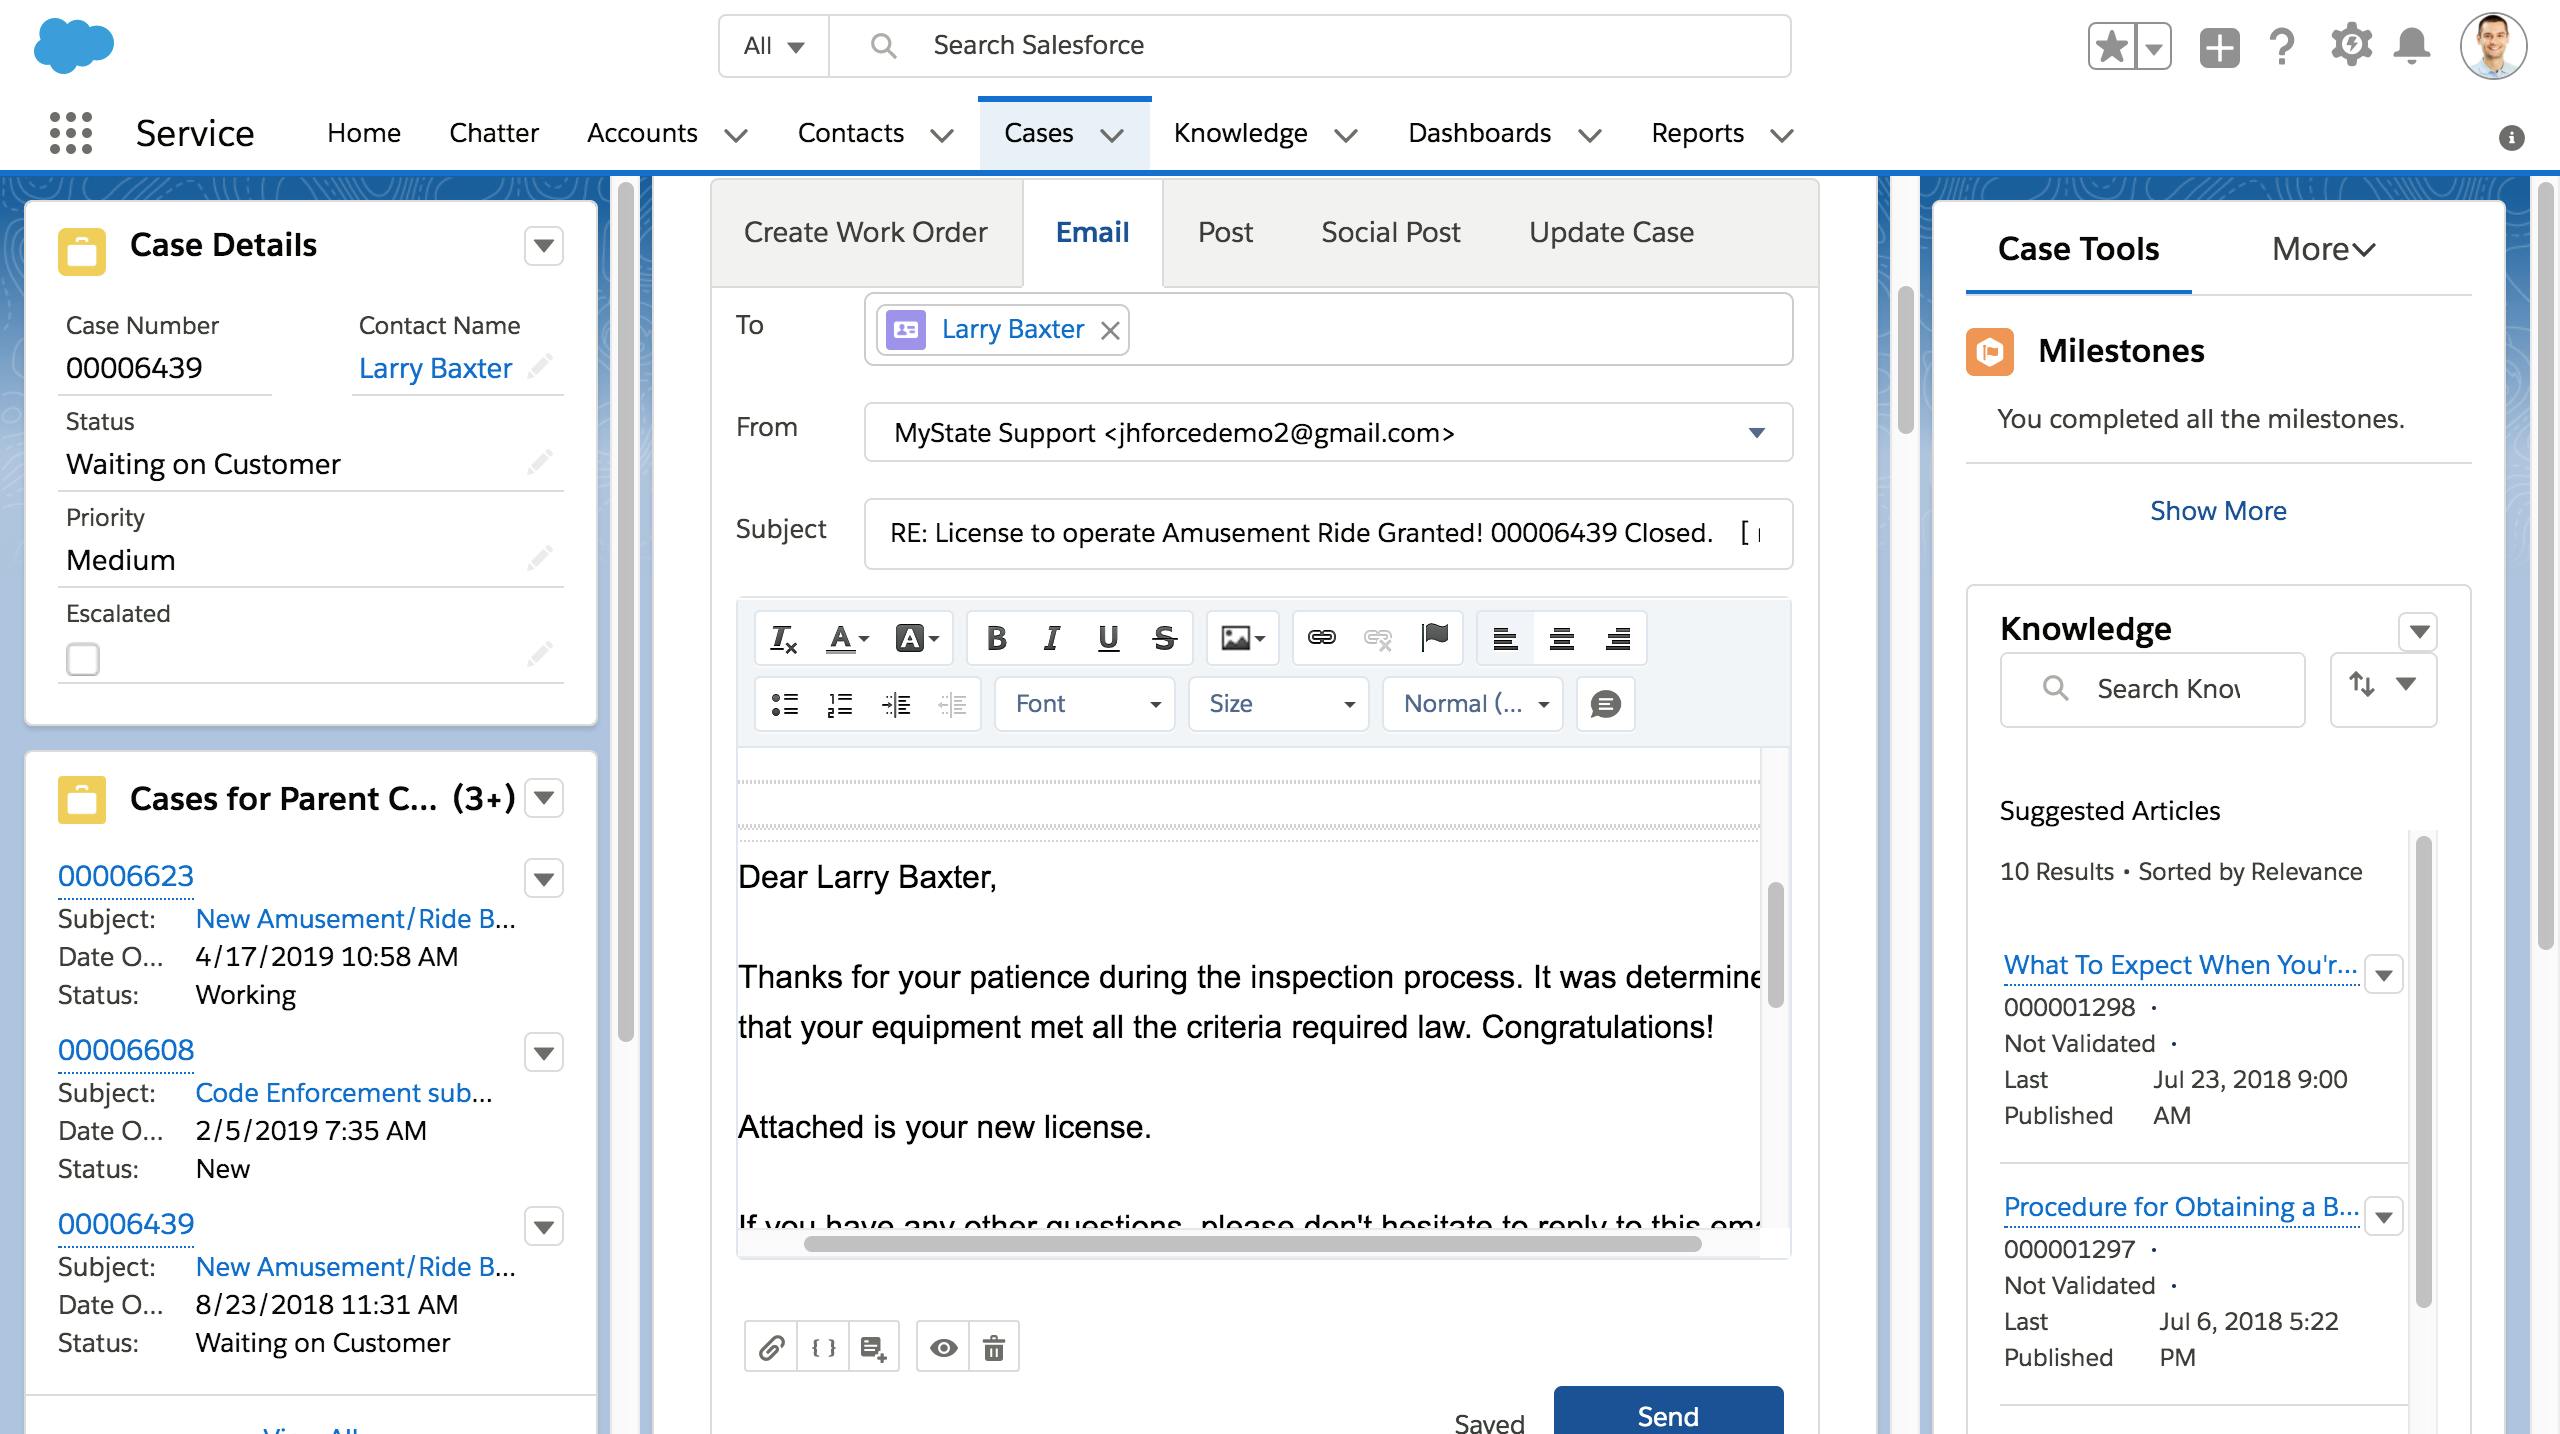Image resolution: width=2560 pixels, height=1434 pixels.
Task: Open the Size dropdown
Action: pyautogui.click(x=1279, y=704)
